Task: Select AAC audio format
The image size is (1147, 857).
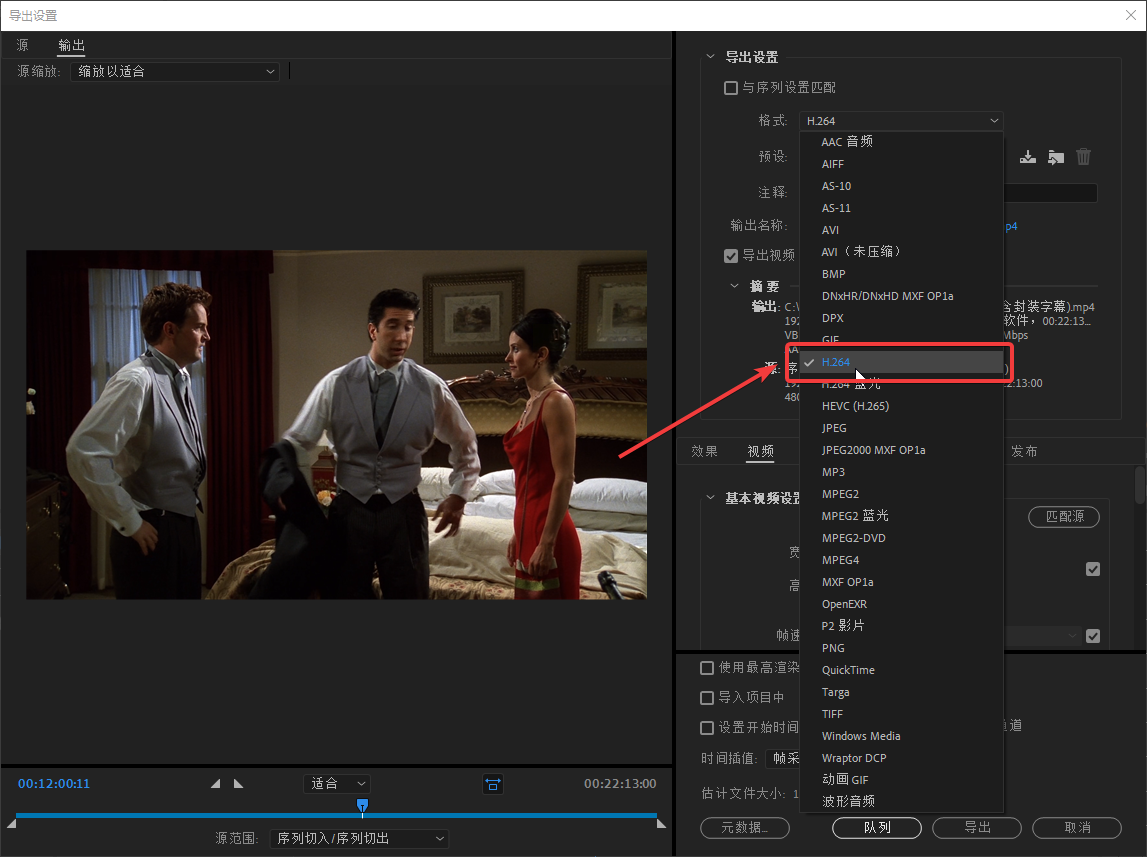Action: point(901,142)
